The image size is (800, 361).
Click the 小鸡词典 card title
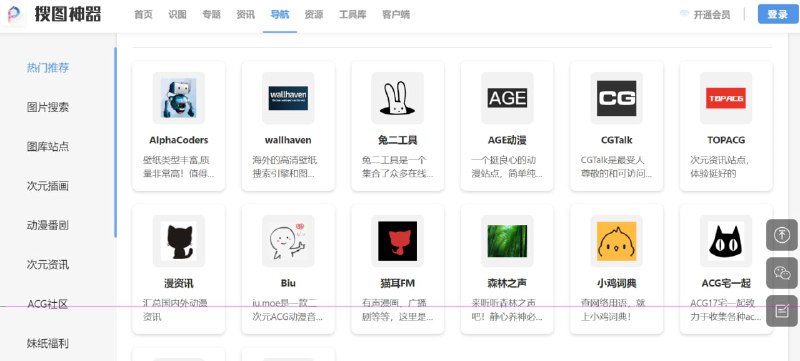[x=616, y=283]
